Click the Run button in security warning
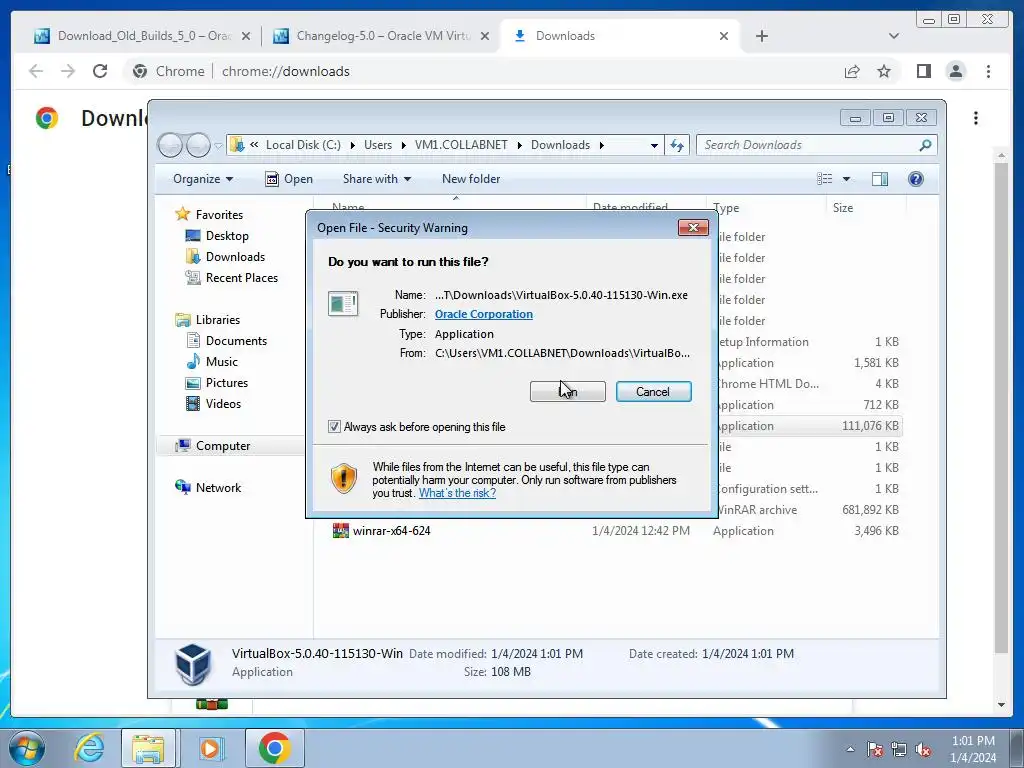The image size is (1024, 768). [568, 391]
